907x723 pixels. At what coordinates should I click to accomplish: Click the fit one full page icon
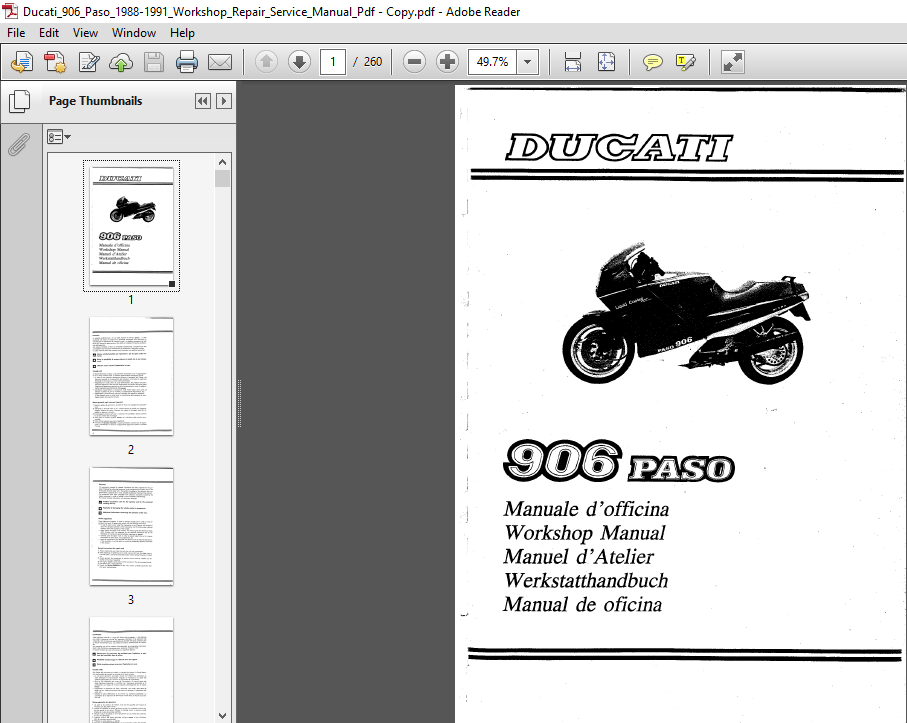[x=606, y=62]
